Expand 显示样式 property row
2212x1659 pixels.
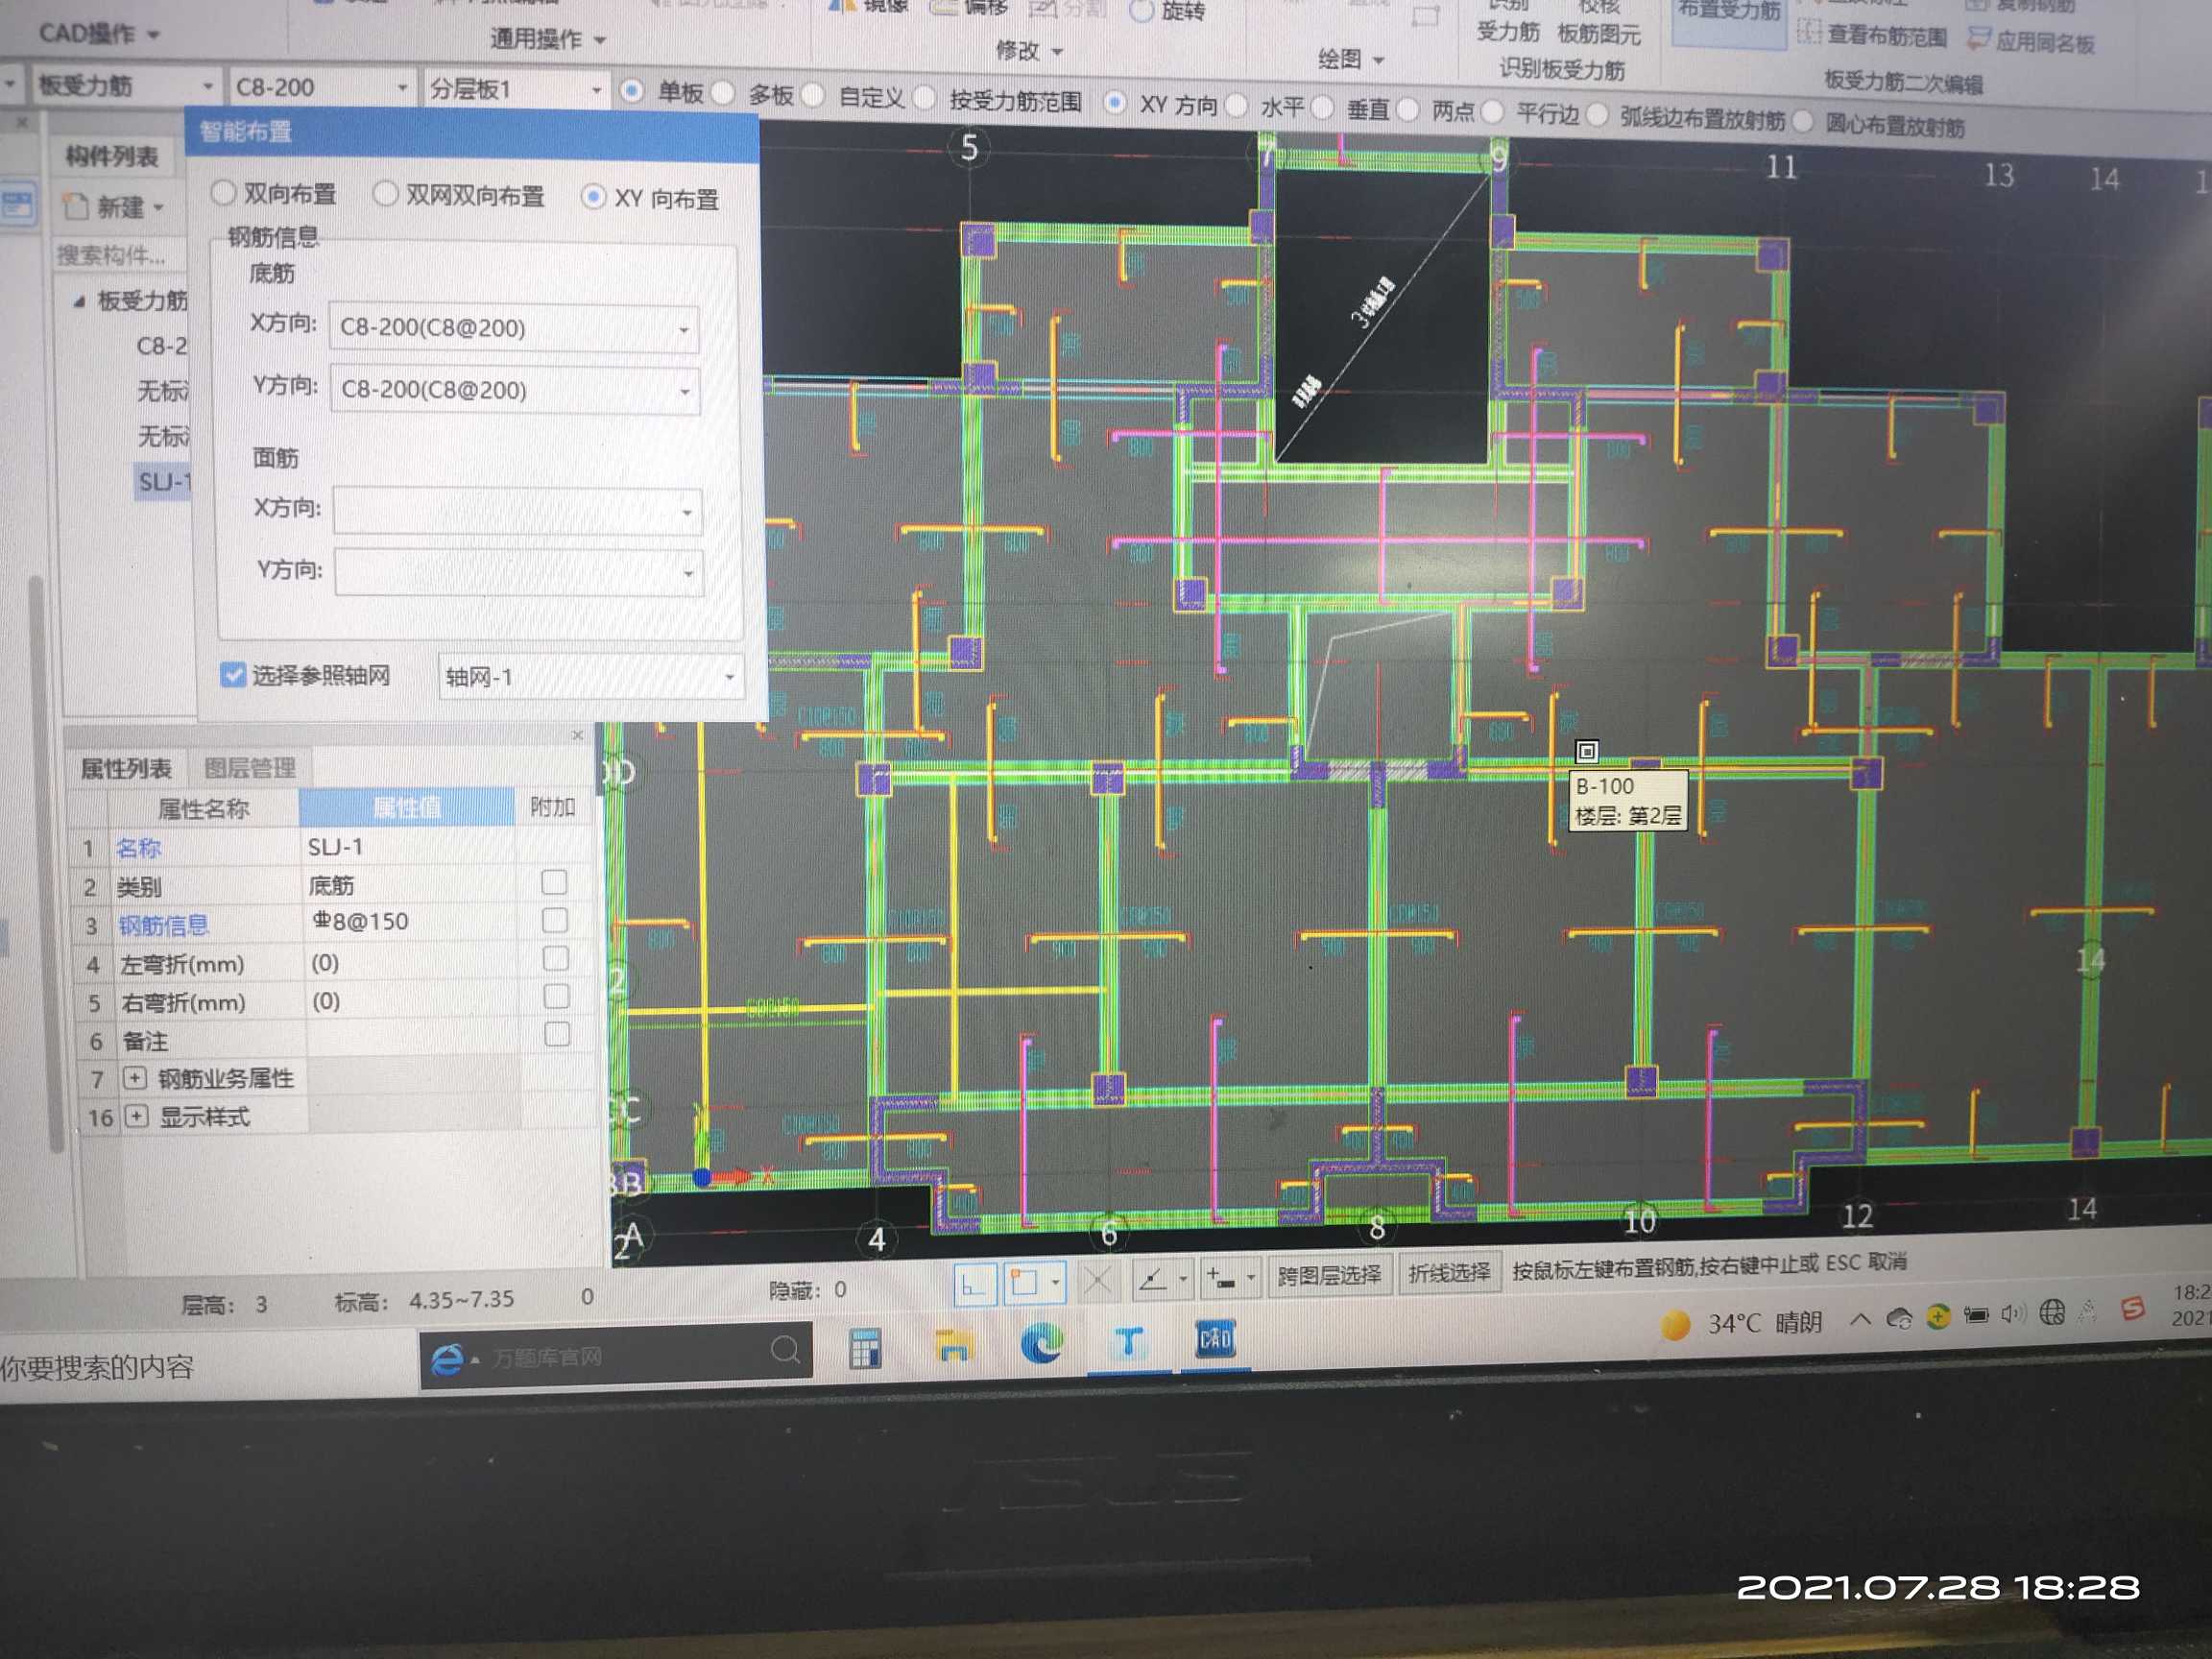coord(136,1115)
